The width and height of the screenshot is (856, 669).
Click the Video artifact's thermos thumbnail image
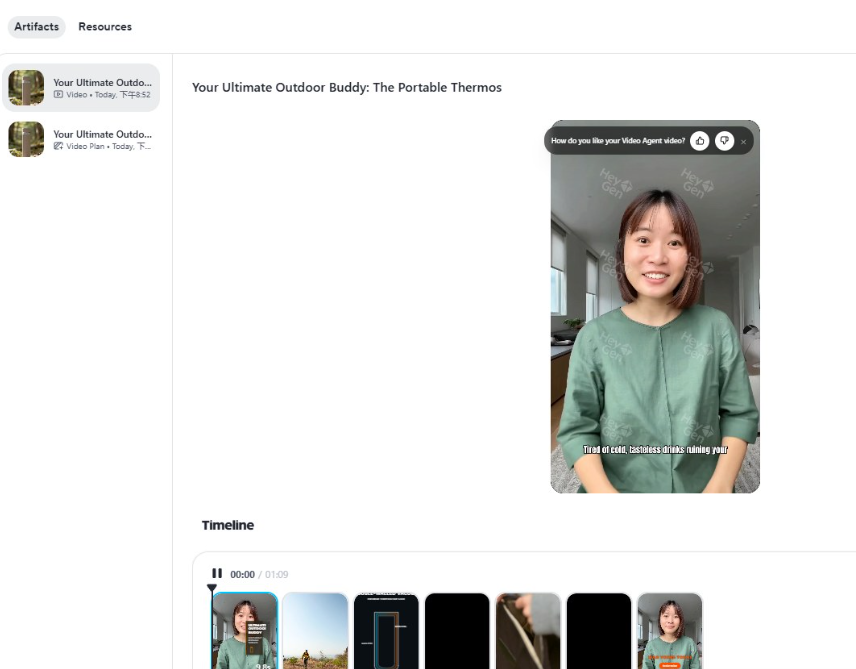point(26,87)
